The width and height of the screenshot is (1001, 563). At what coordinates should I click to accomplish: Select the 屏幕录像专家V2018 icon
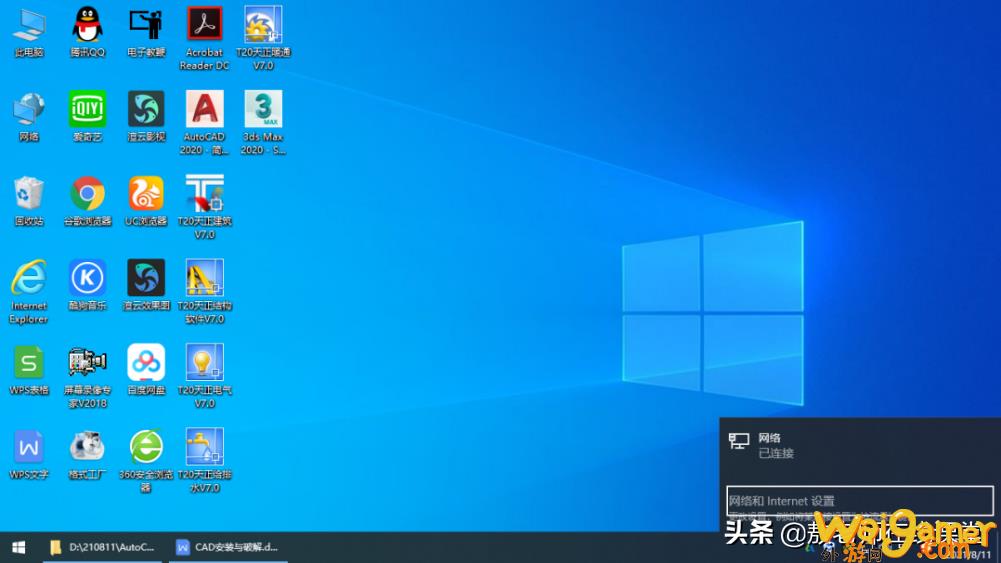pyautogui.click(x=87, y=377)
